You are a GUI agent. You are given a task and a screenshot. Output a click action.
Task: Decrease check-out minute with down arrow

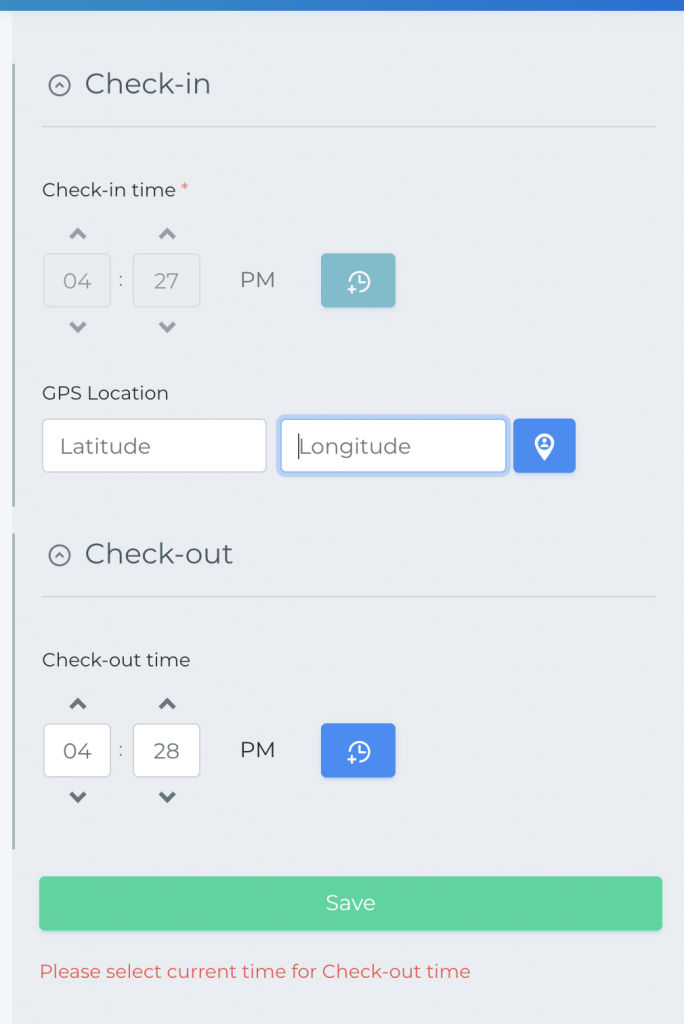click(x=167, y=797)
